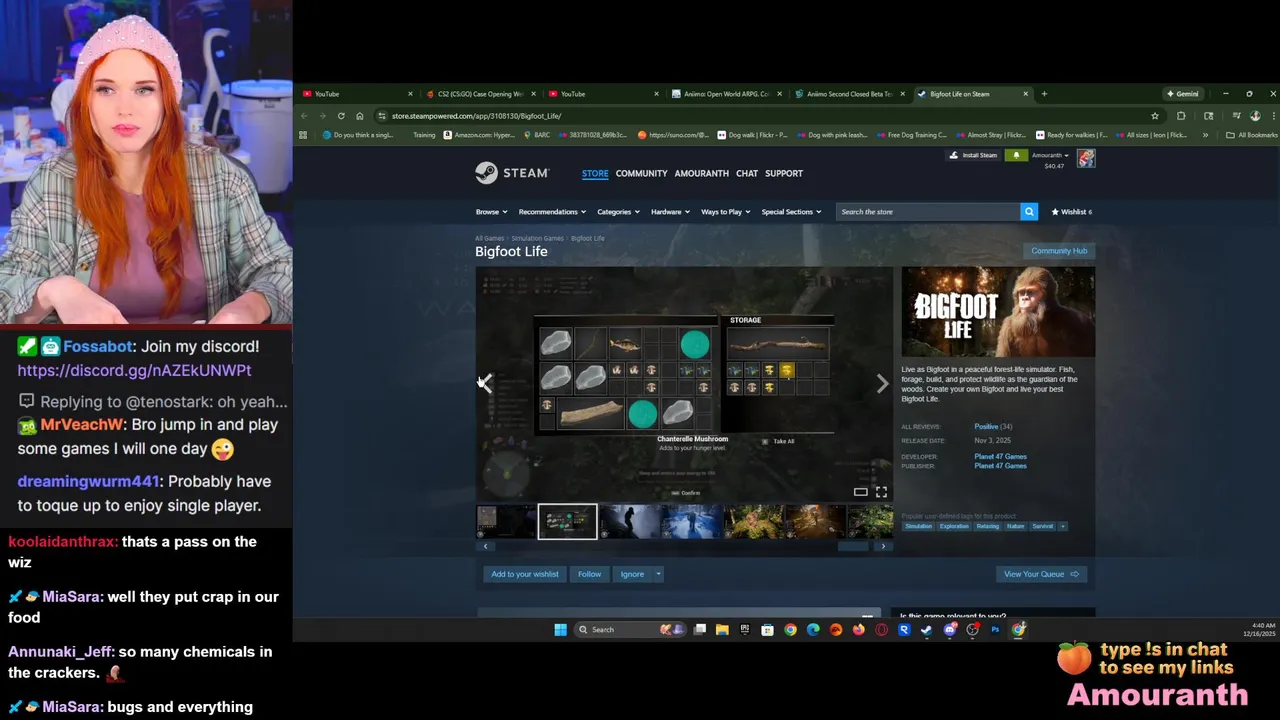Open Steam app from the taskbar
The width and height of the screenshot is (1280, 720).
coord(927,630)
